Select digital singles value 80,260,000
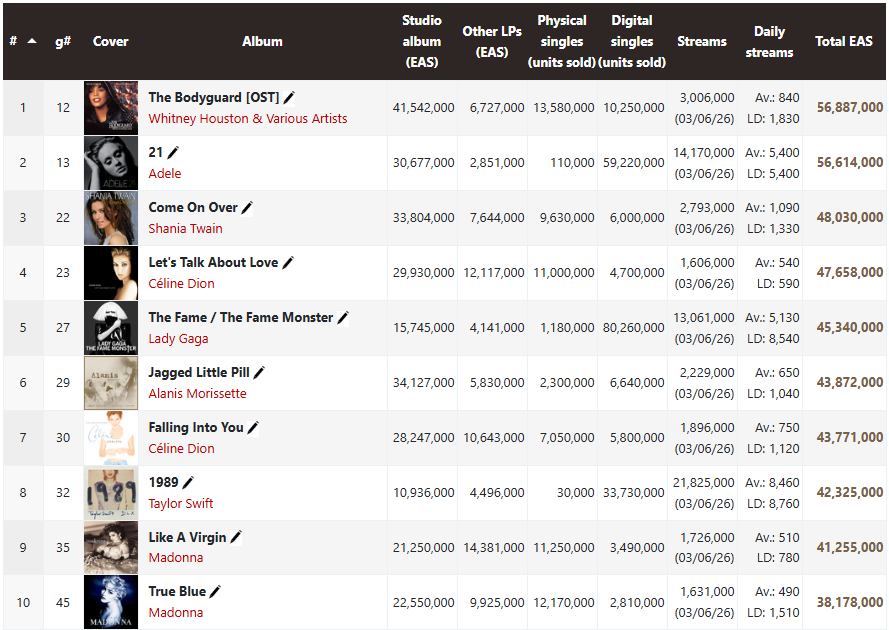The height and width of the screenshot is (630, 889). coord(633,328)
